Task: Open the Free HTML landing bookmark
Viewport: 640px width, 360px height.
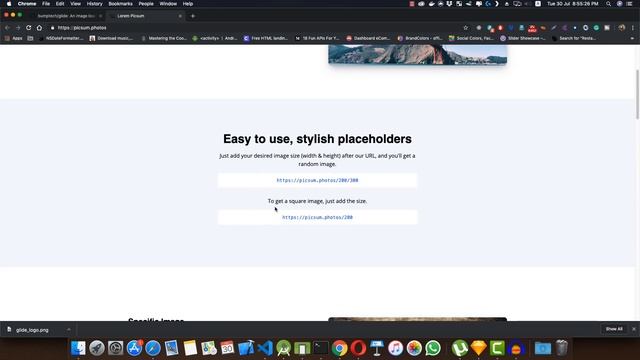Action: [266, 38]
